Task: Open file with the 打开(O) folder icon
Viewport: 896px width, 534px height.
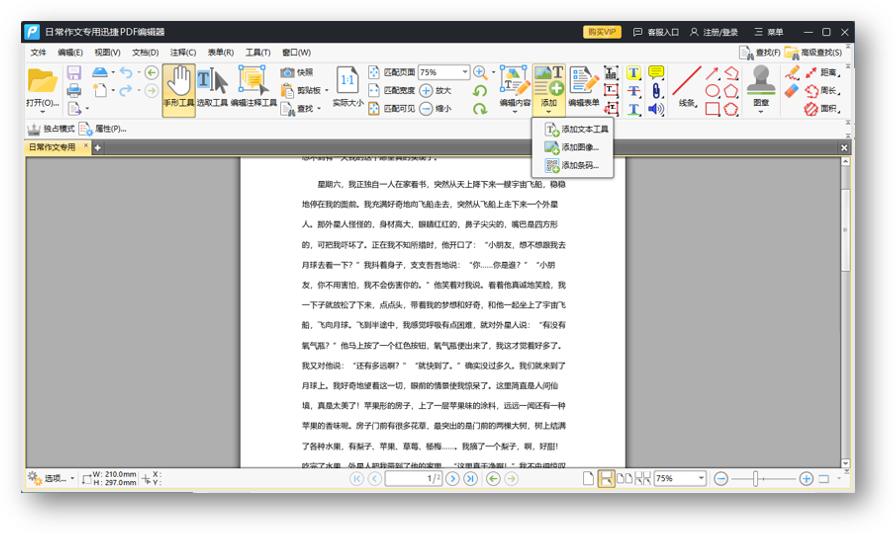Action: point(42,82)
